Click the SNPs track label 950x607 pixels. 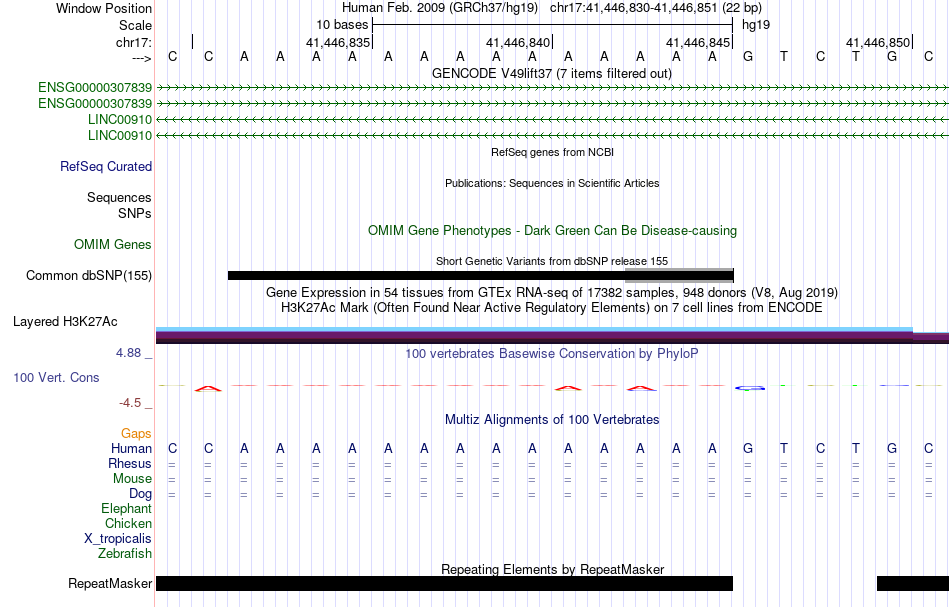(135, 214)
